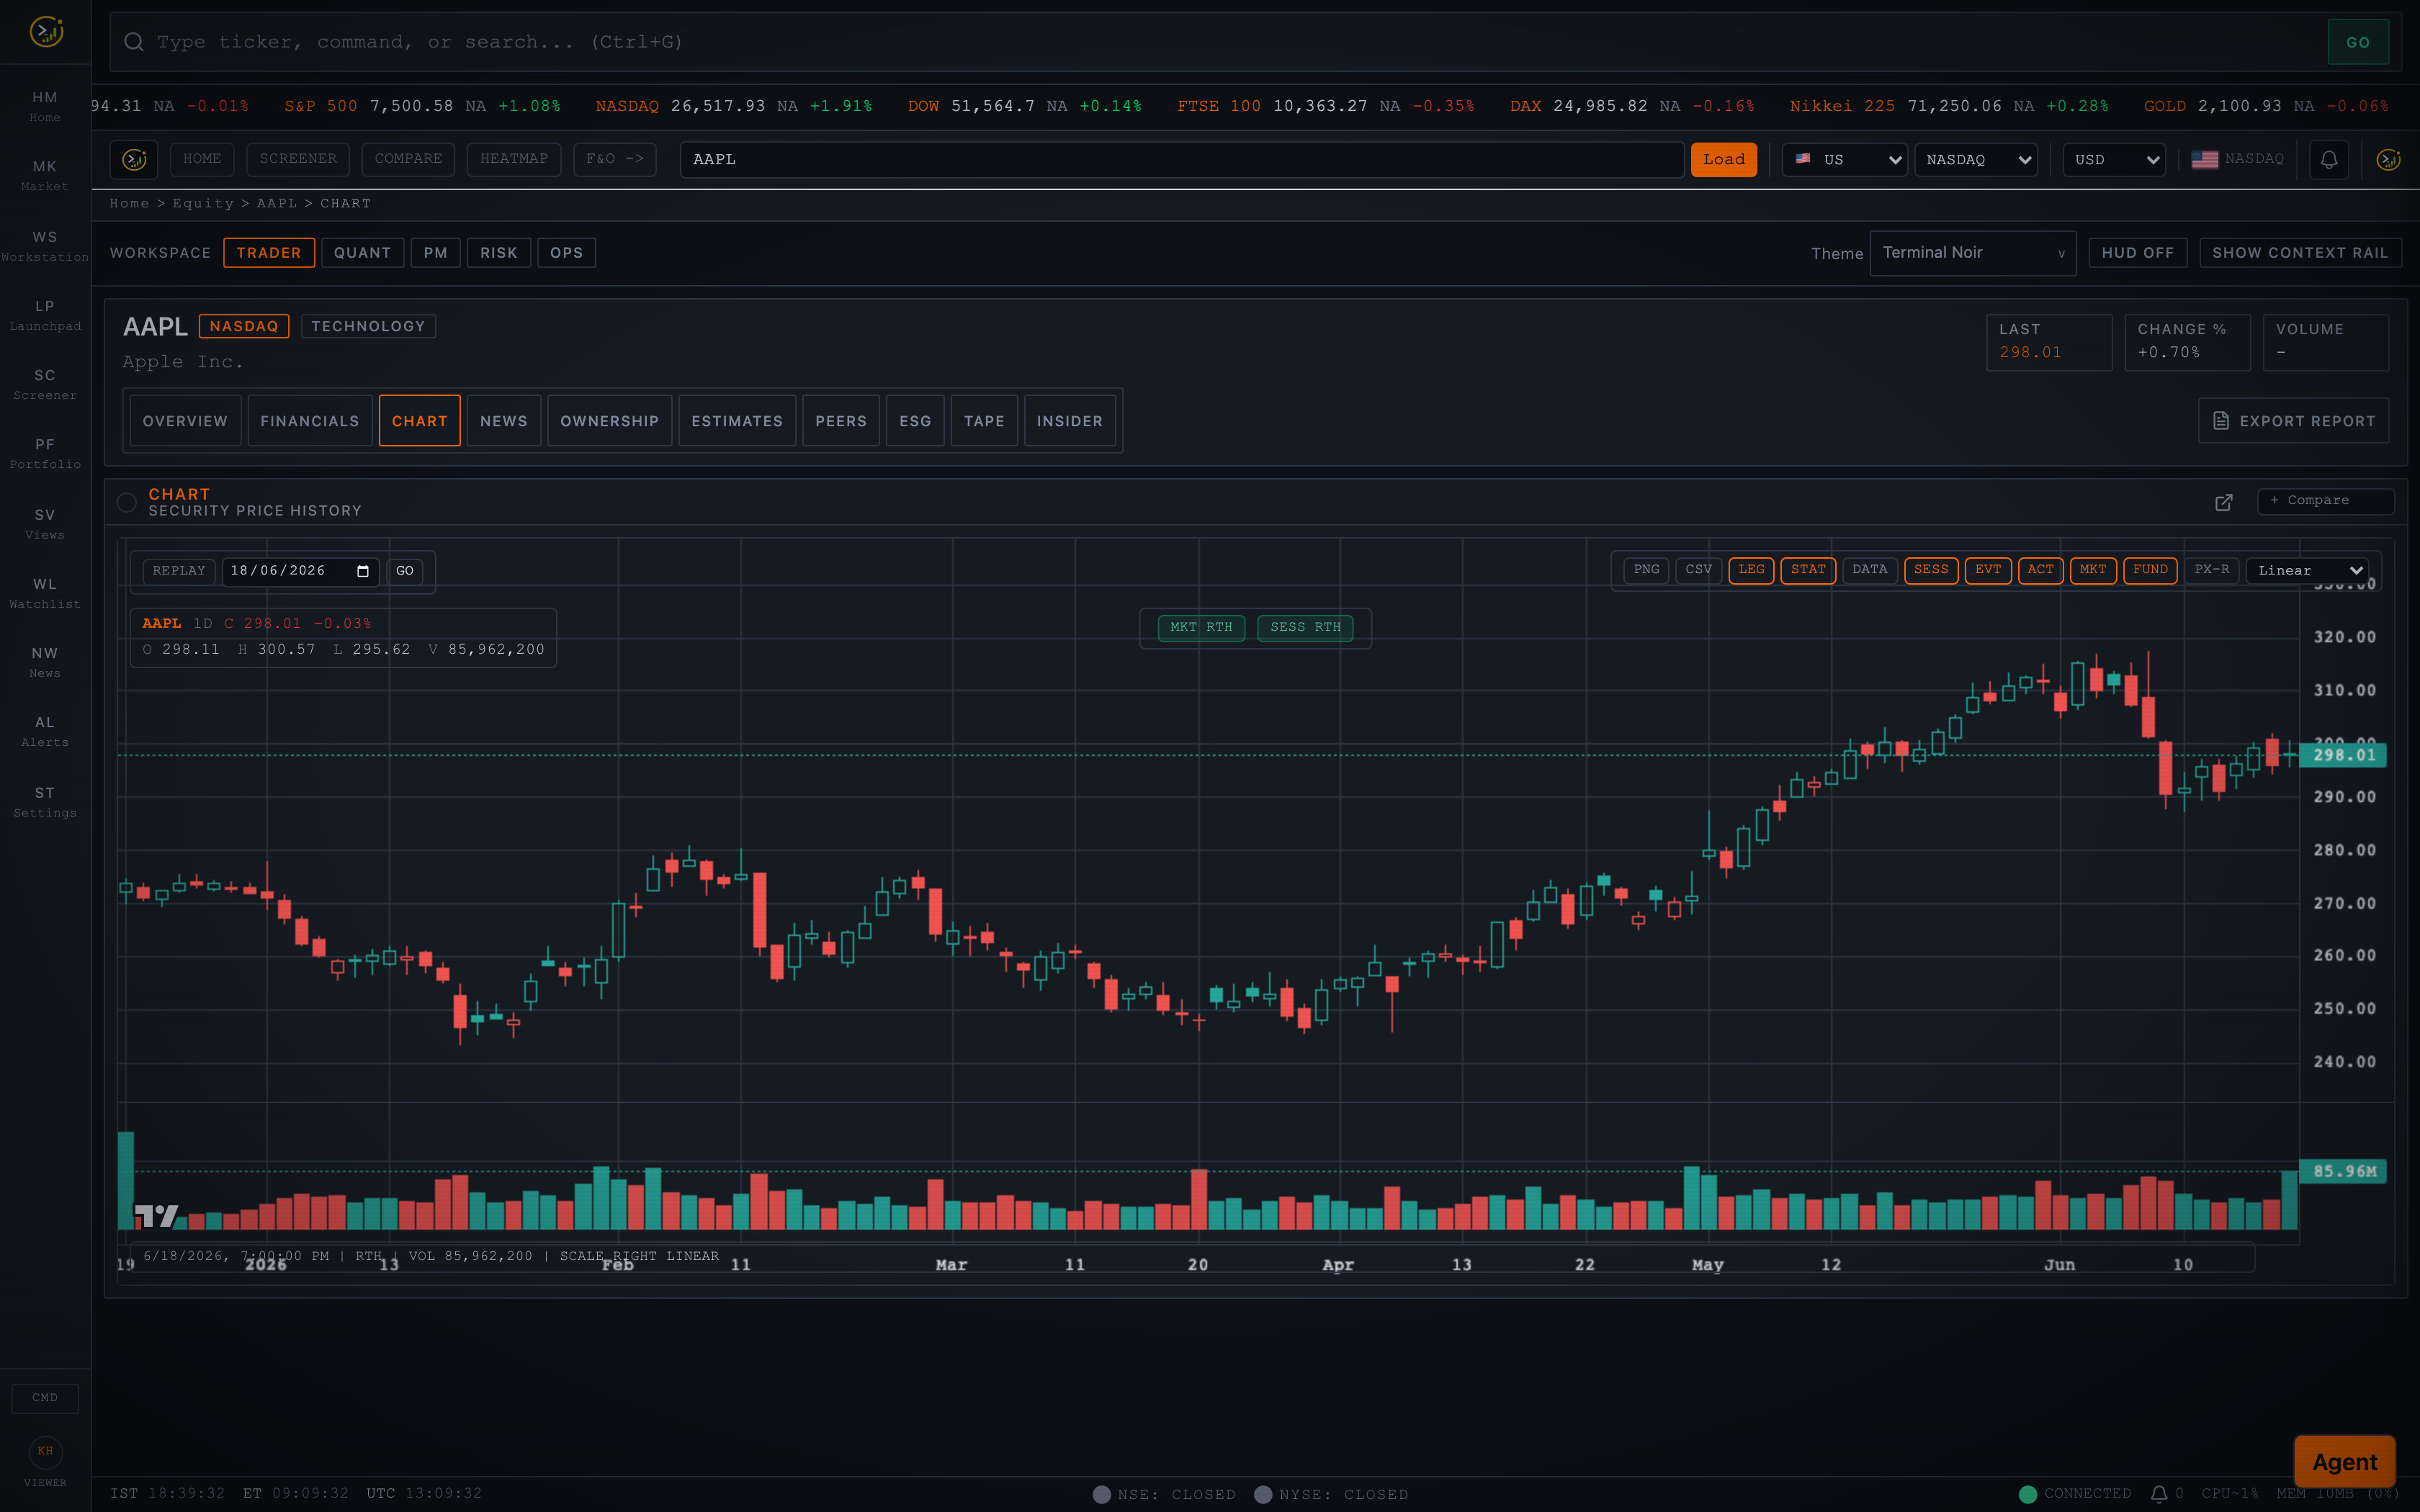
Task: Toggle the FUND chart option
Action: click(2150, 570)
